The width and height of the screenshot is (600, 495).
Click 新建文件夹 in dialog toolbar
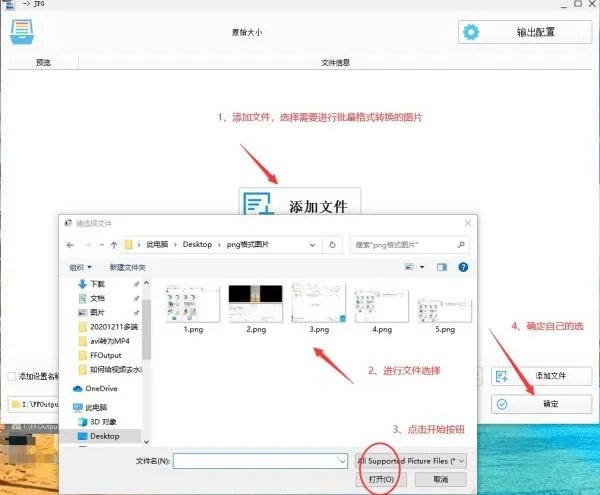(127, 267)
